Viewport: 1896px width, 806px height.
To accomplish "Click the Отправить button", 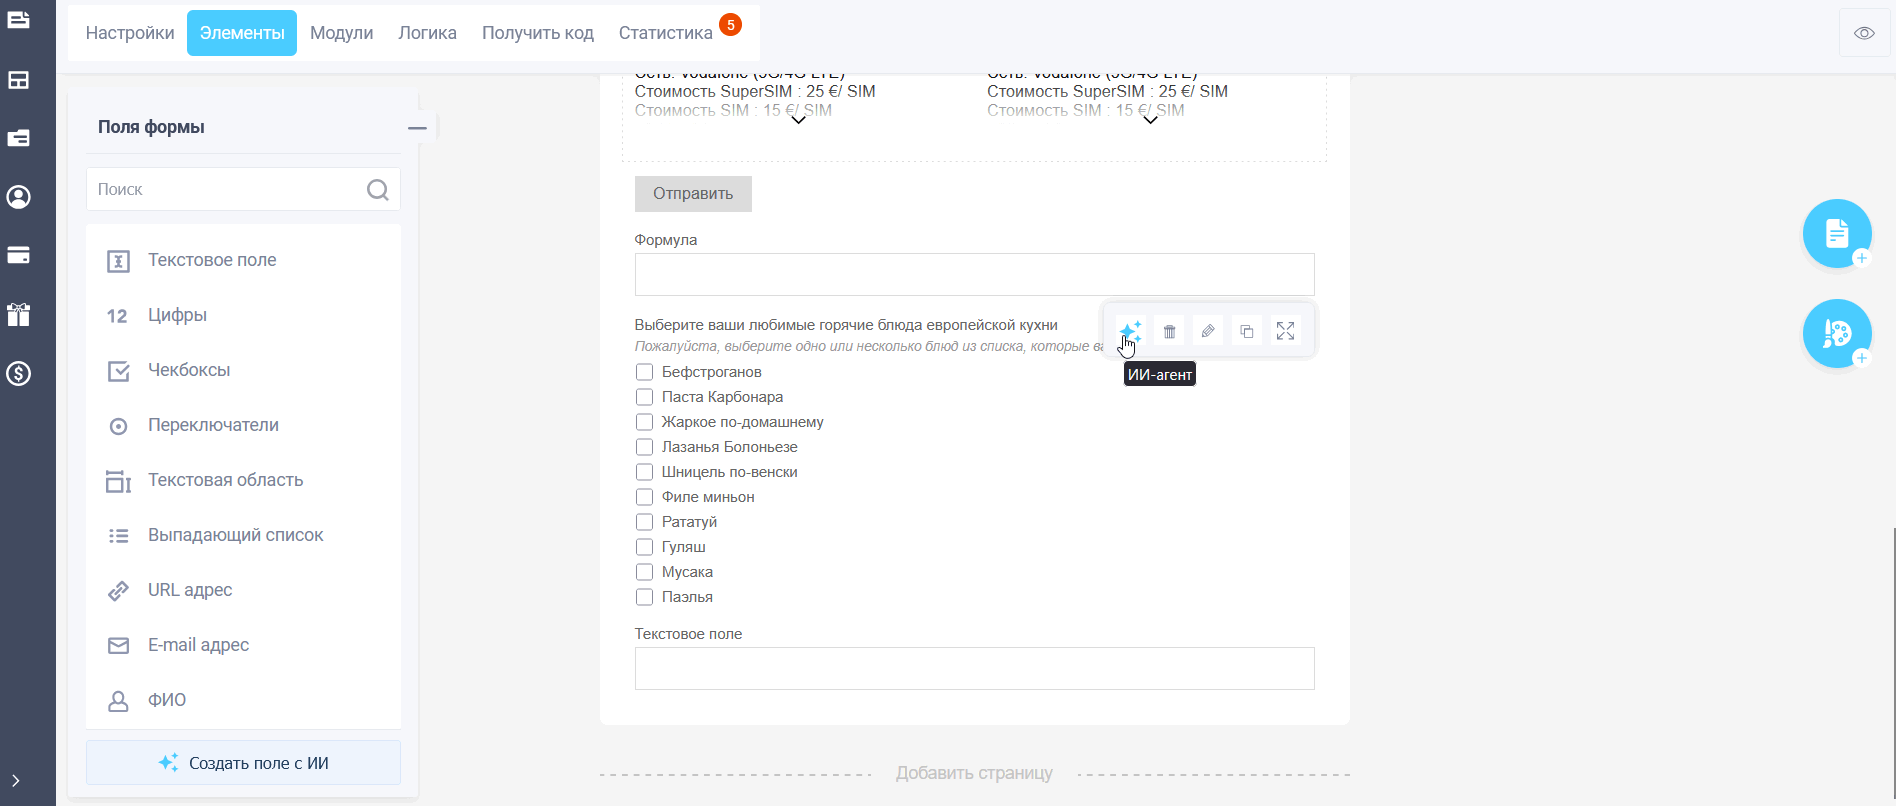I will point(693,194).
